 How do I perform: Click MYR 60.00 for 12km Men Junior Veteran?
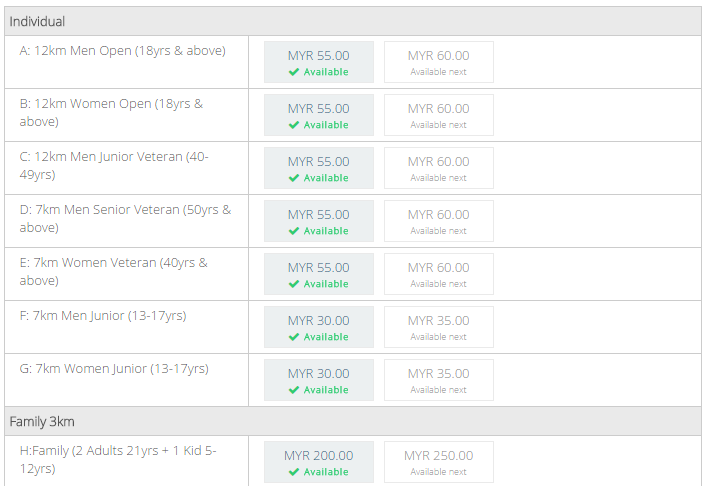(438, 168)
